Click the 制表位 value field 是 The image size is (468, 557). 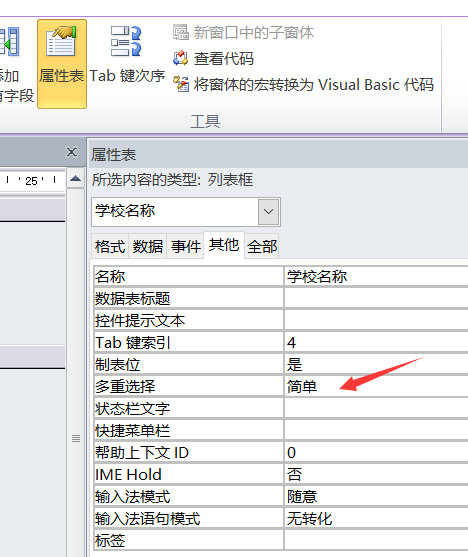[x=376, y=364]
